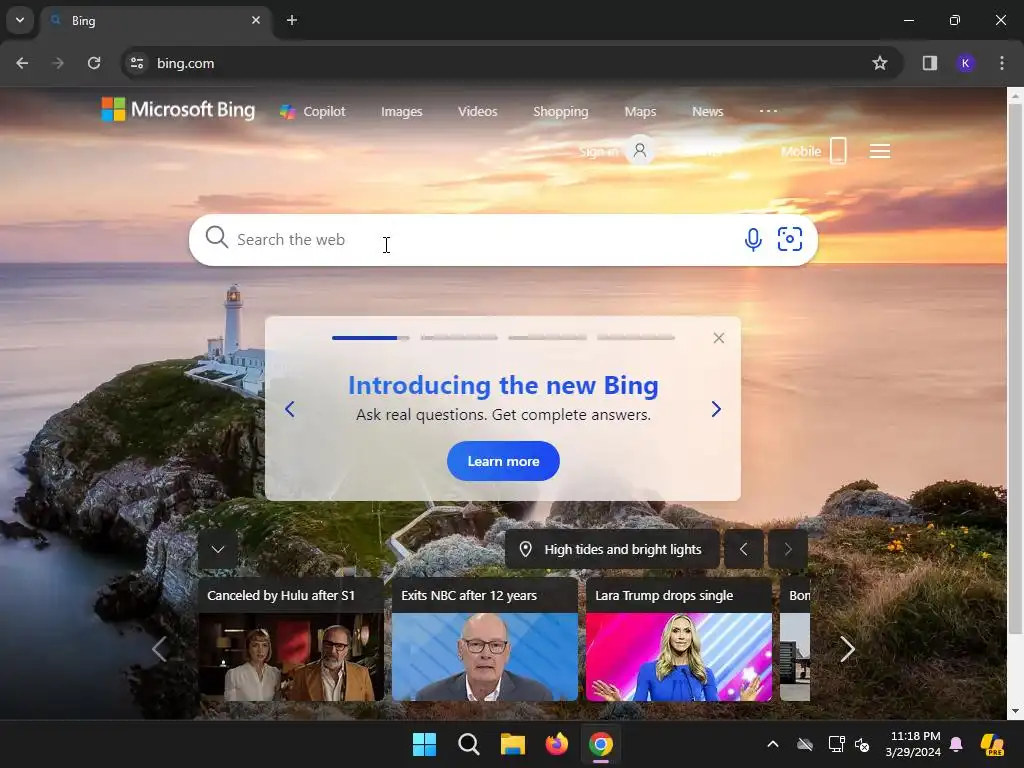The width and height of the screenshot is (1024, 768).
Task: Collapse the news carousel with chevron
Action: pos(218,549)
